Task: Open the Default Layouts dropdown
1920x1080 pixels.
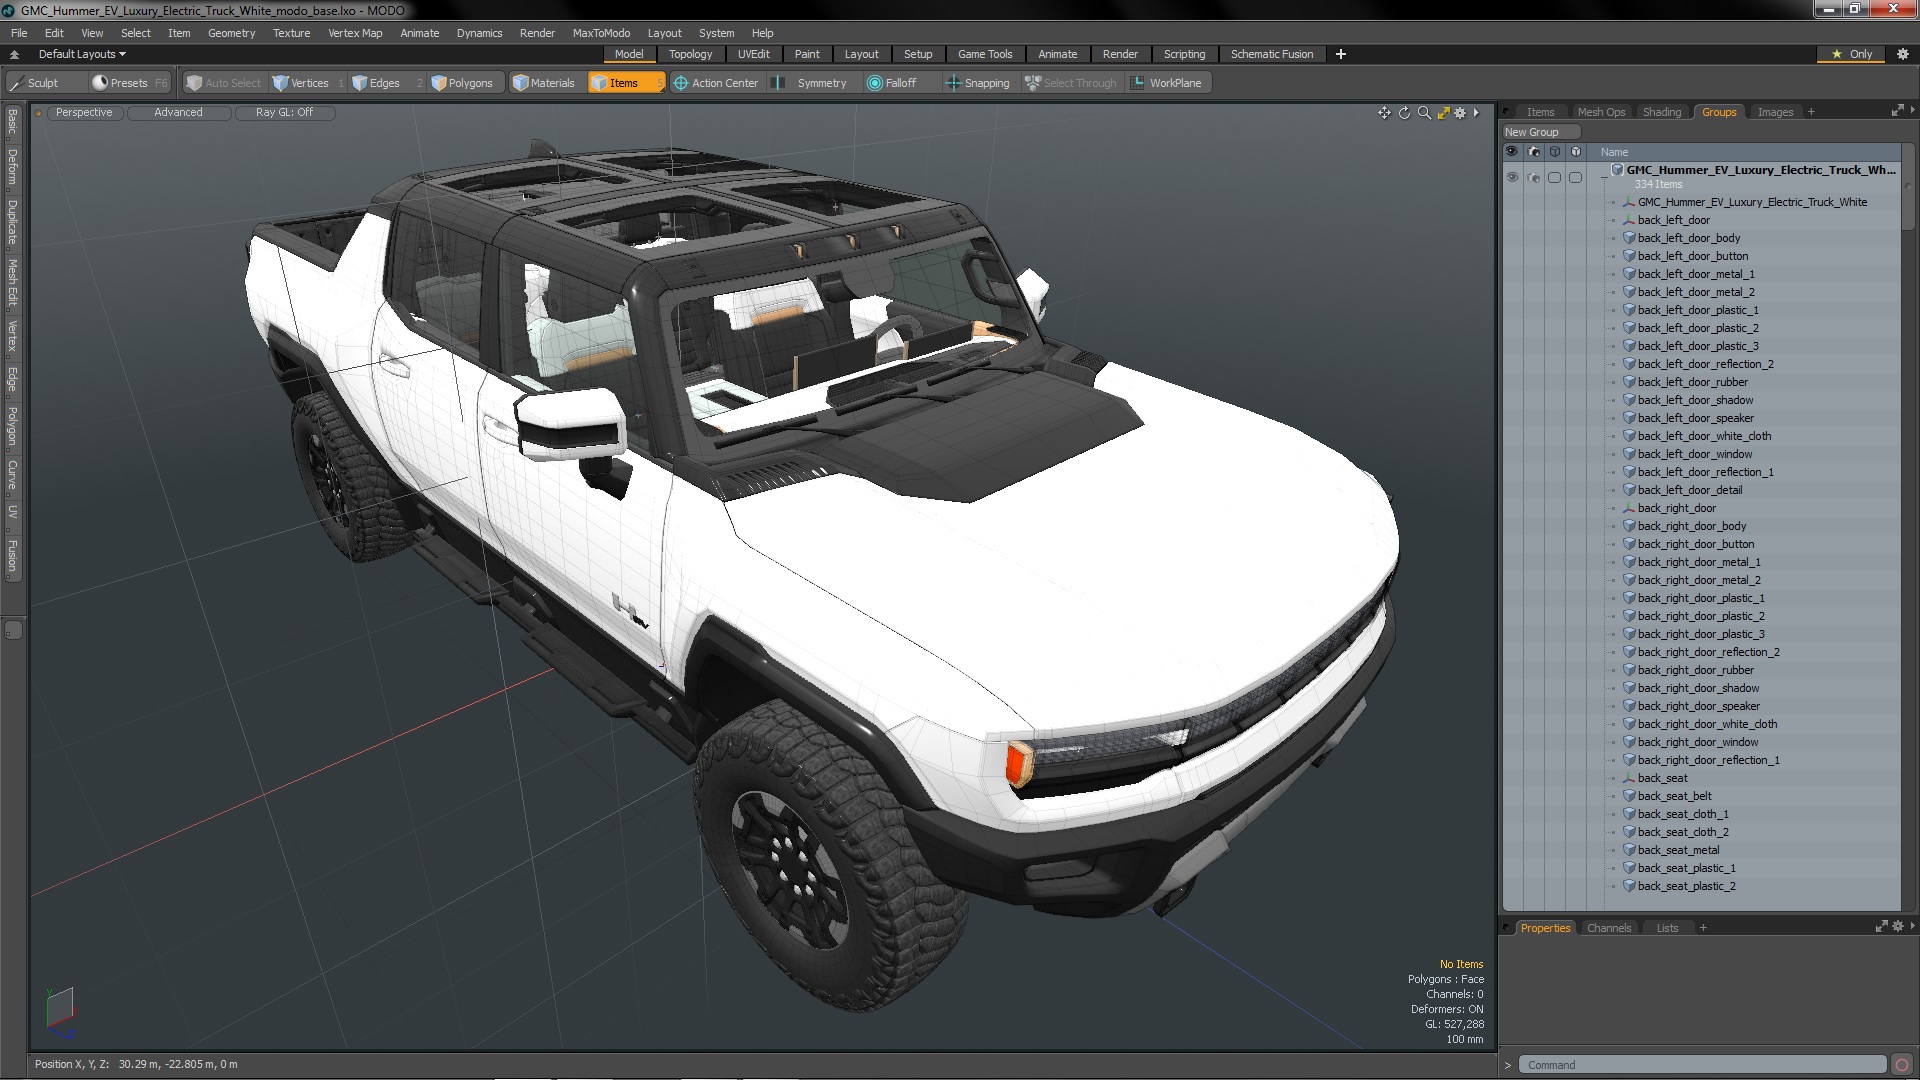Action: click(82, 54)
